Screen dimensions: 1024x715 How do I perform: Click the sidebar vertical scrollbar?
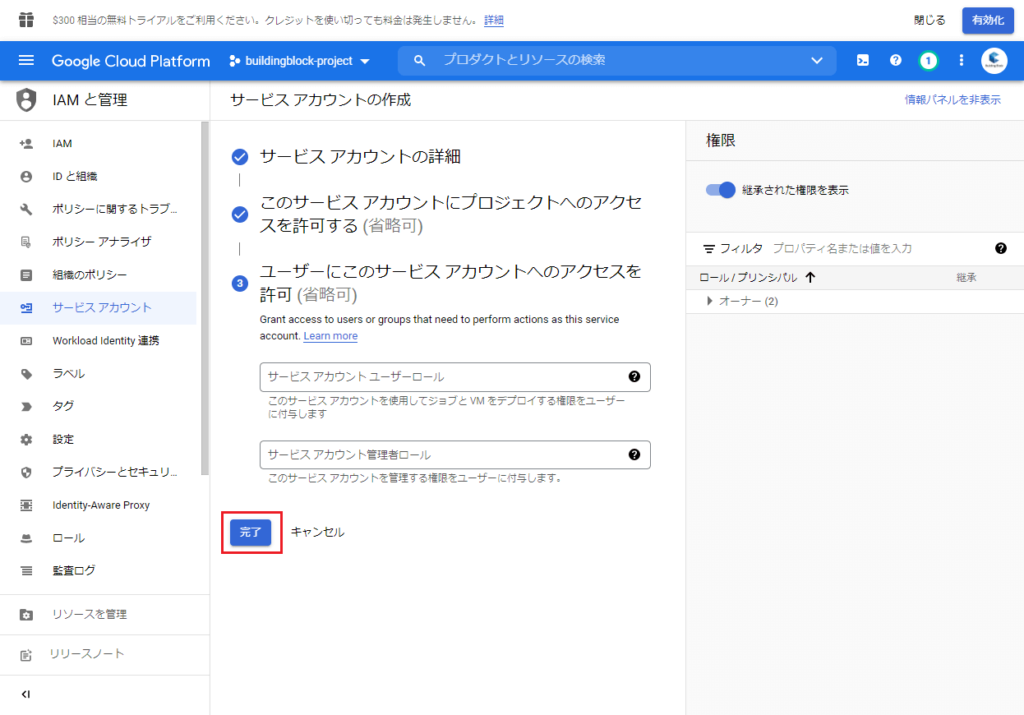coord(205,298)
